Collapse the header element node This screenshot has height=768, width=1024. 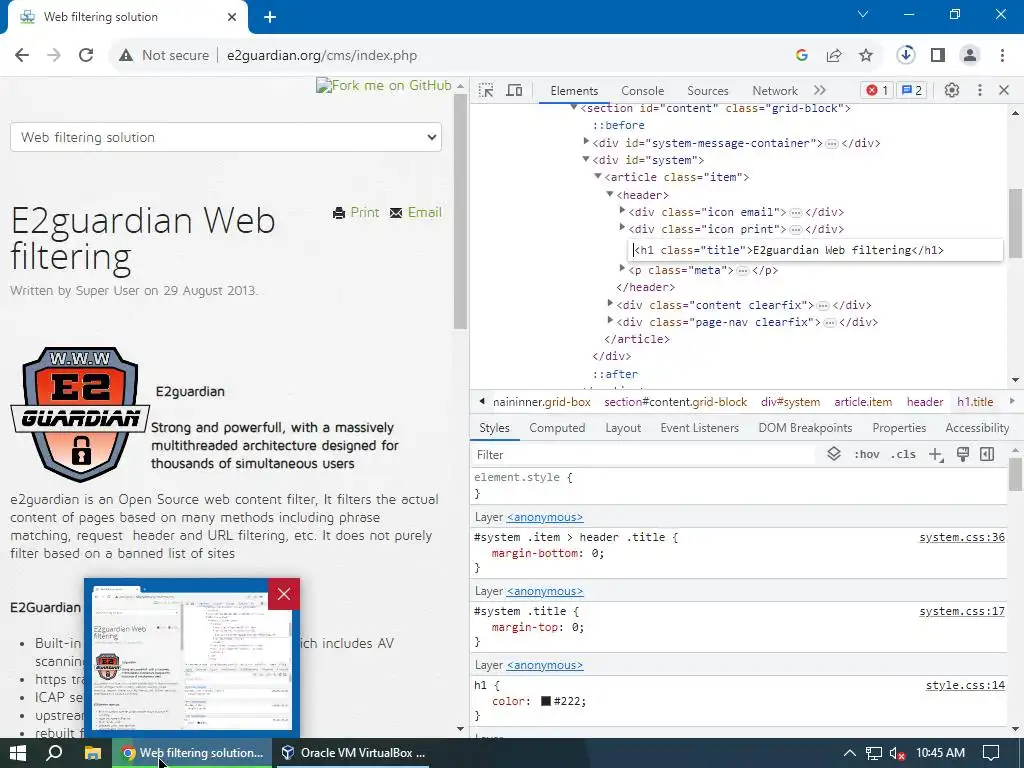610,193
